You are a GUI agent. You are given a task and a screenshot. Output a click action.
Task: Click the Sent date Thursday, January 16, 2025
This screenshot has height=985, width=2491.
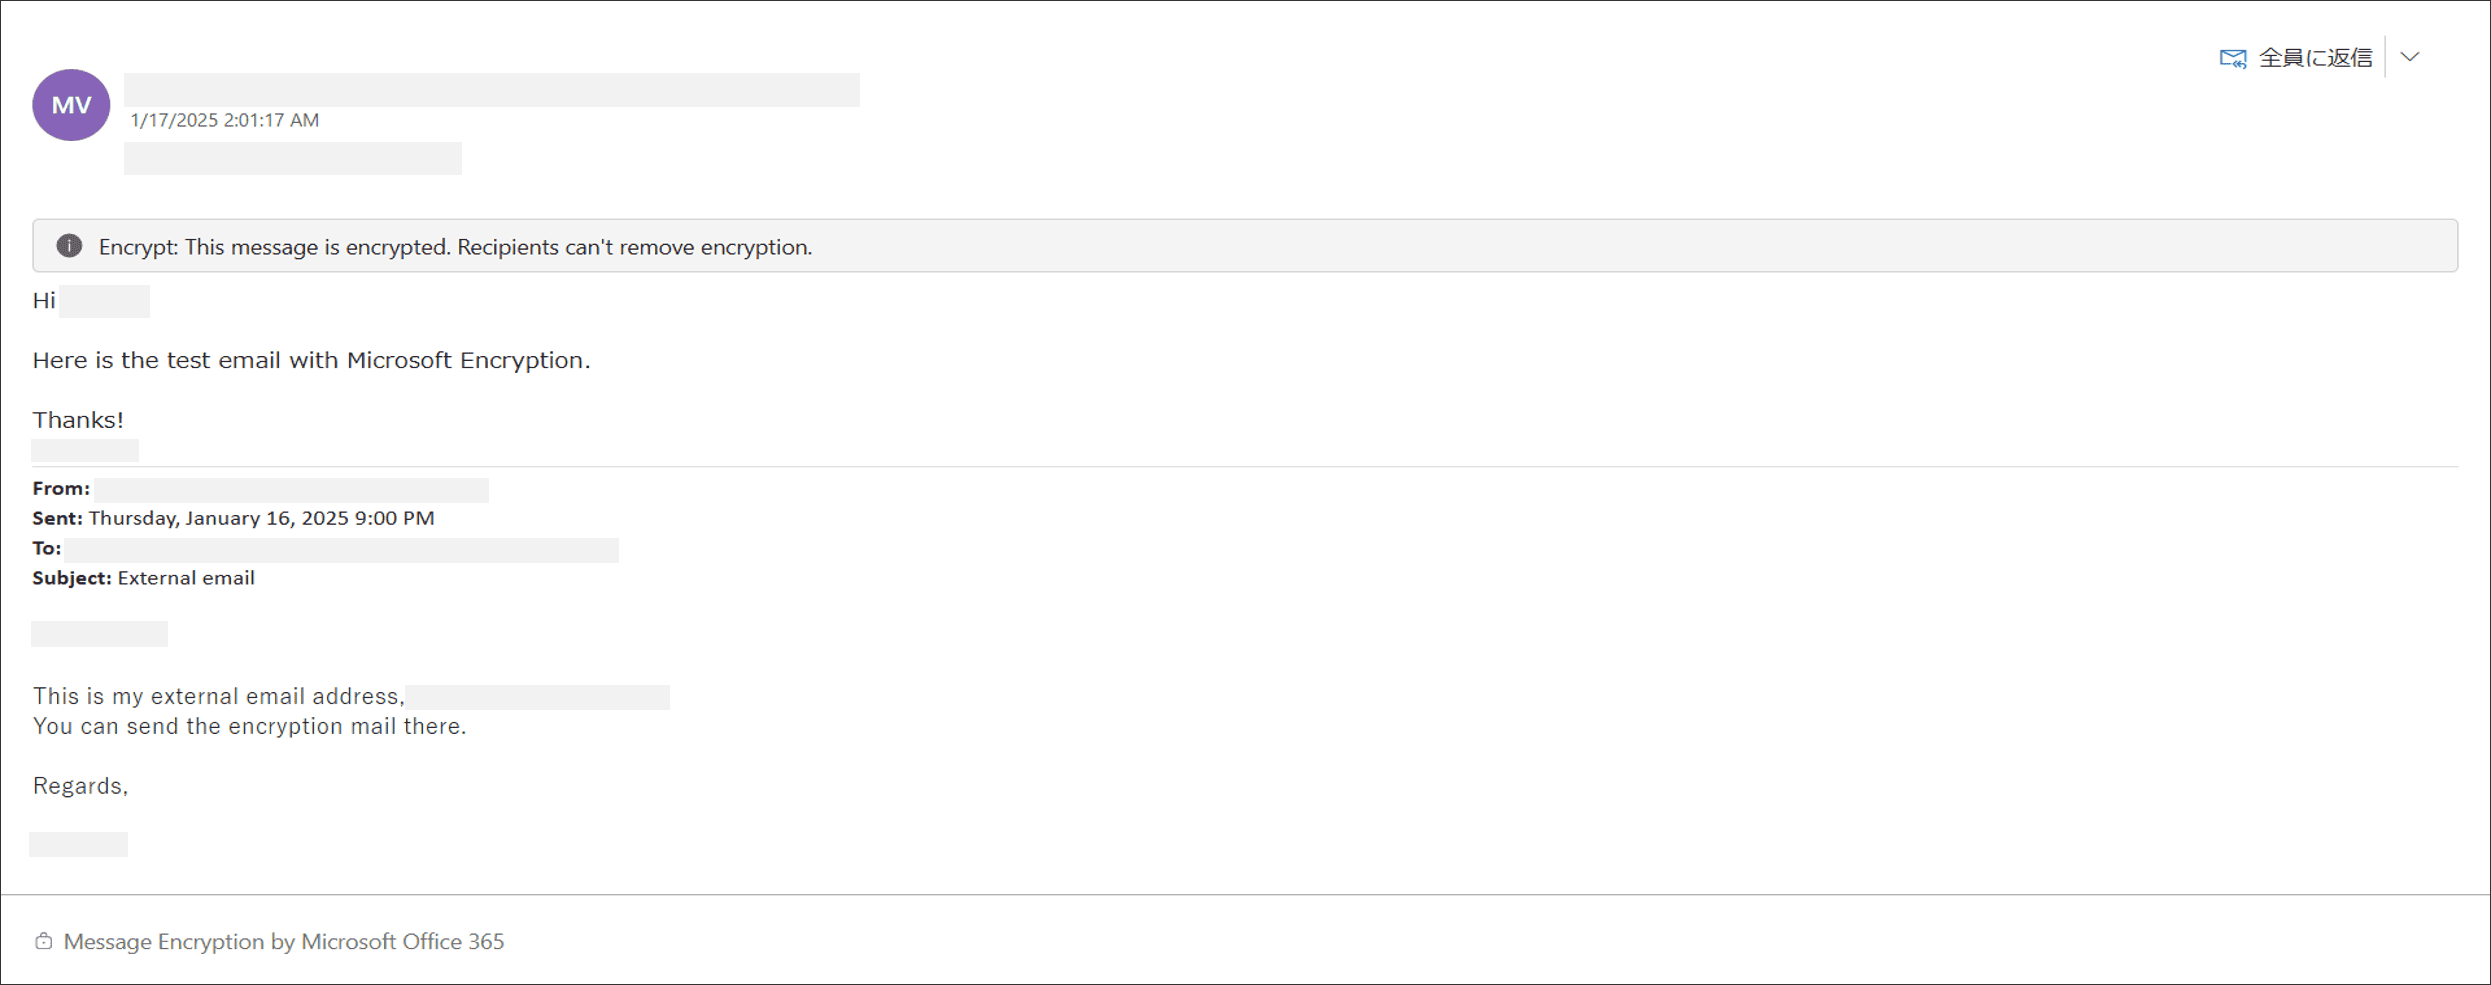tap(261, 518)
